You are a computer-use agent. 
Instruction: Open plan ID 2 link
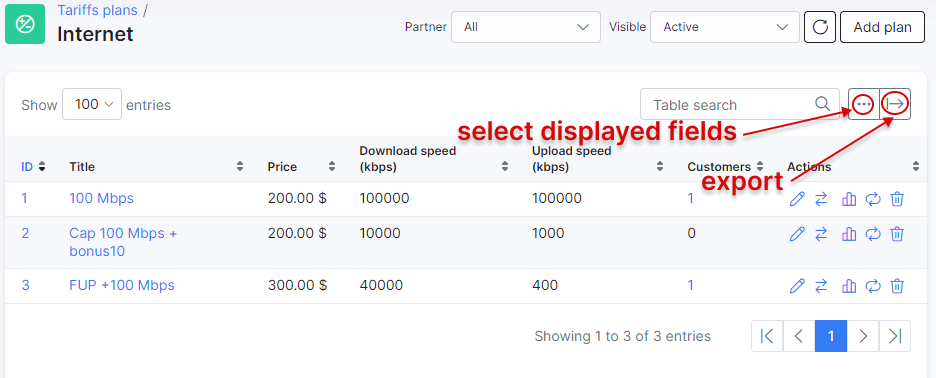pos(25,233)
